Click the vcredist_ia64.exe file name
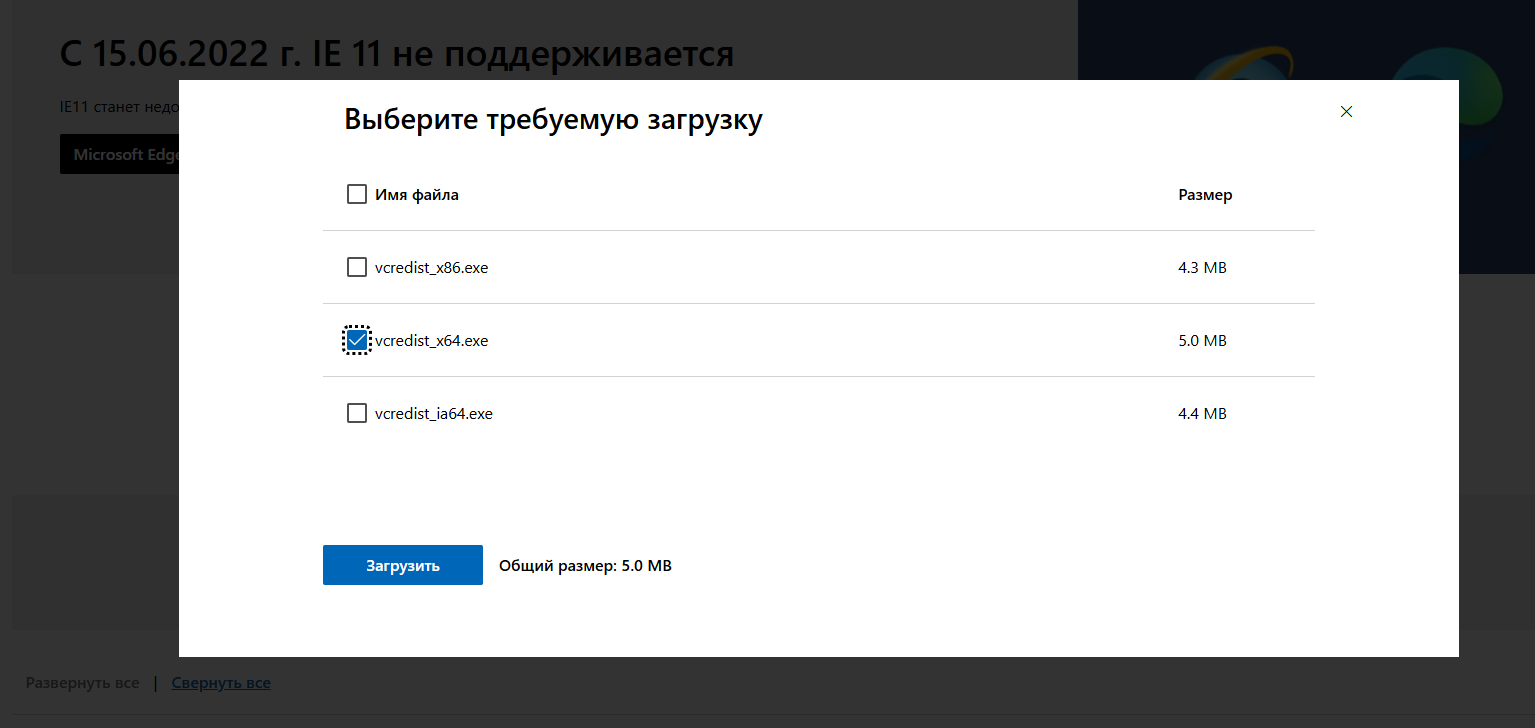 pos(434,414)
